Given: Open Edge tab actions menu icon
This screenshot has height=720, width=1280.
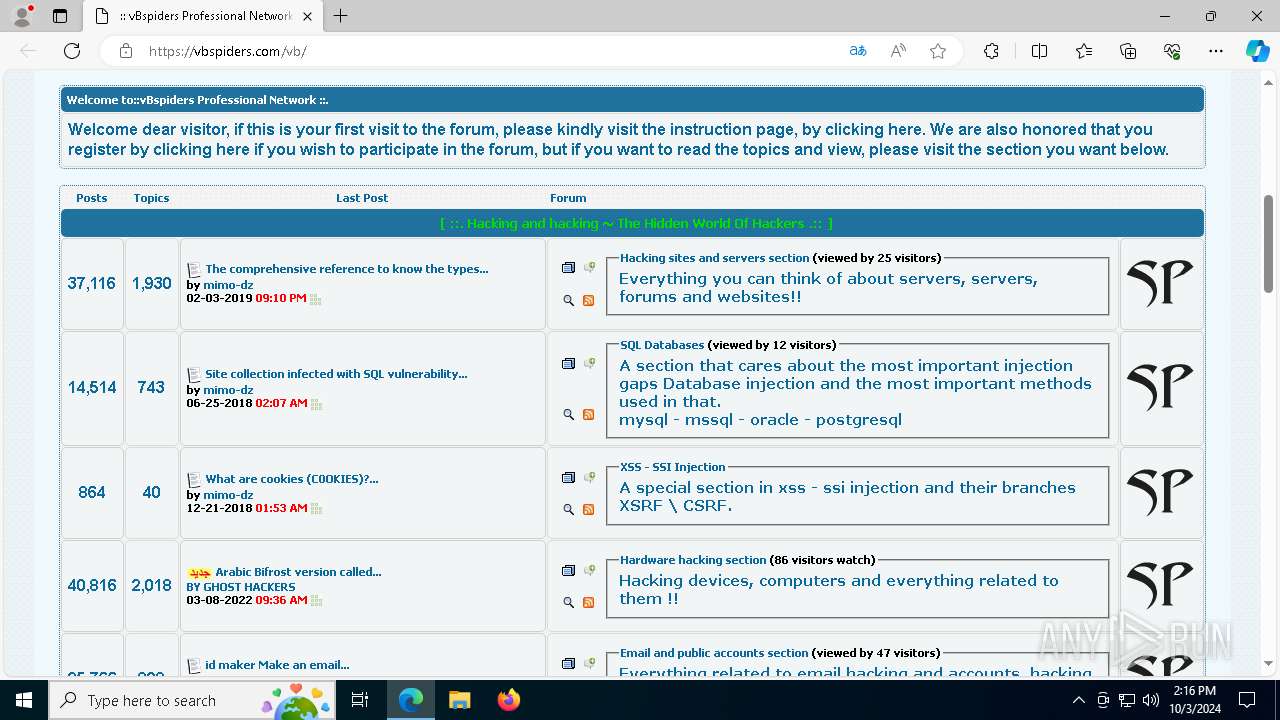Looking at the screenshot, I should (60, 16).
